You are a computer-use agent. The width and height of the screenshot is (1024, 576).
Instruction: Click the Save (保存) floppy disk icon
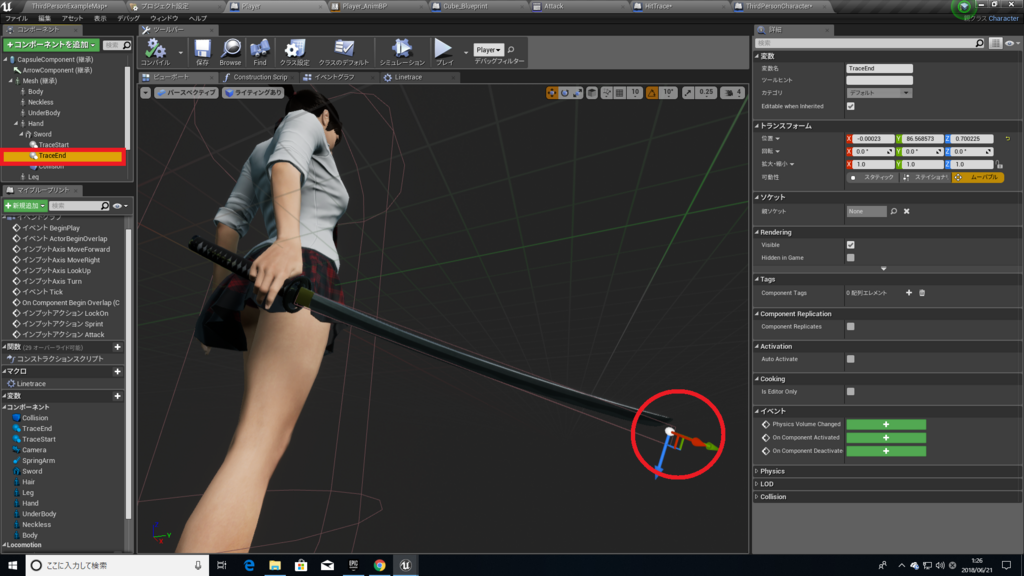202,50
